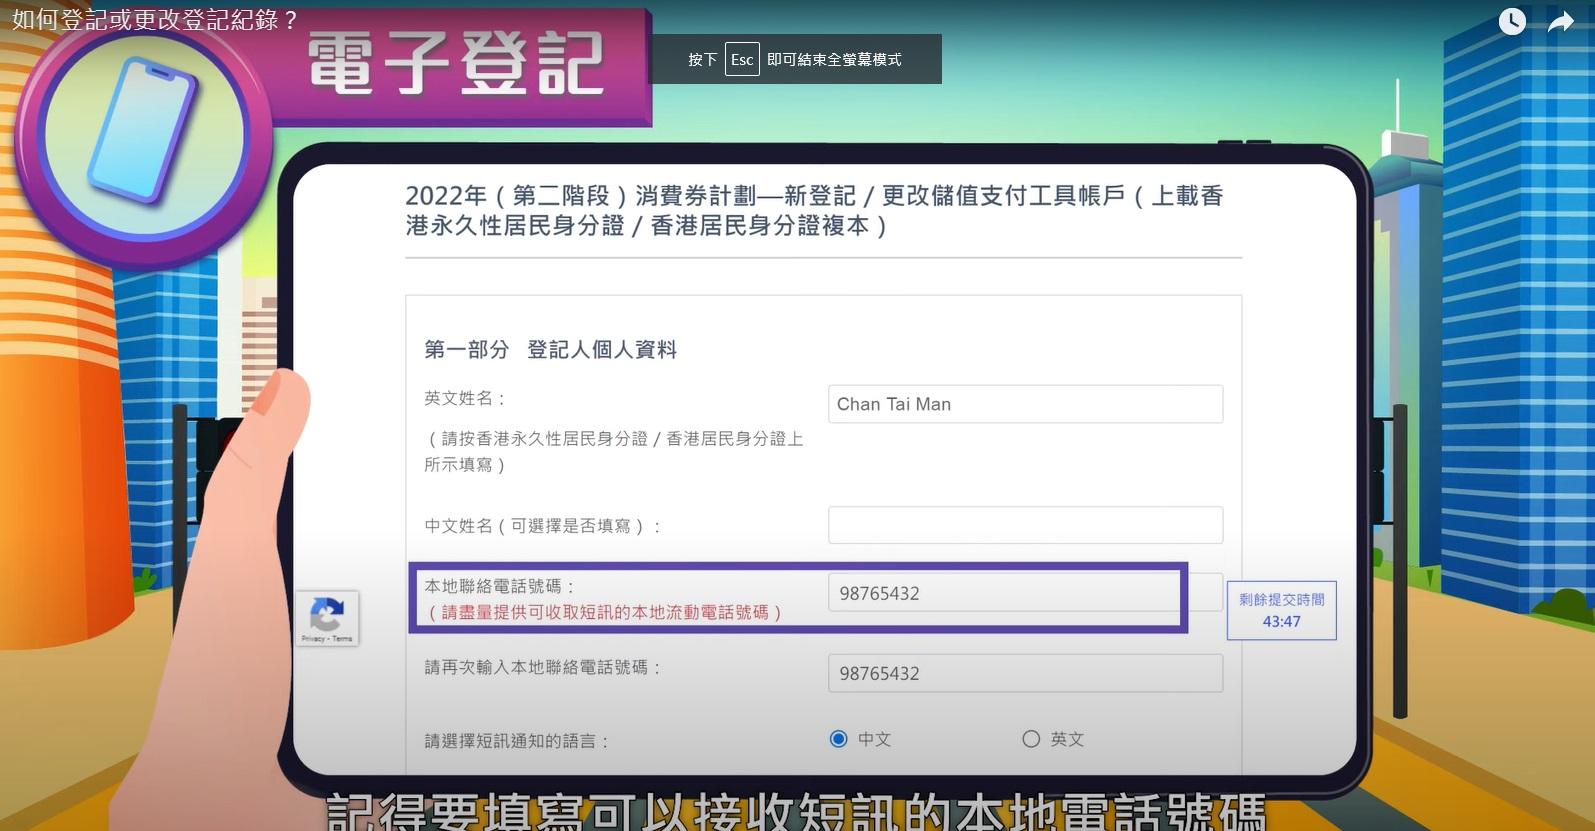Click the 請再次輸入本地聯絡電話號碼 field
This screenshot has width=1595, height=831.
click(1024, 673)
